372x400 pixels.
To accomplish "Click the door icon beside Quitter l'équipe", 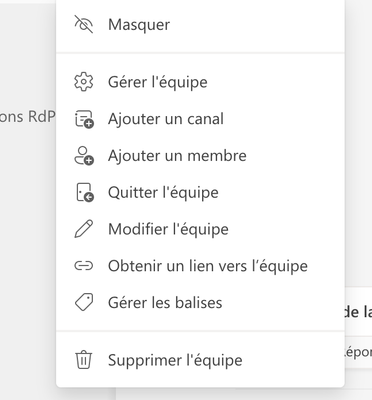I will coord(85,192).
